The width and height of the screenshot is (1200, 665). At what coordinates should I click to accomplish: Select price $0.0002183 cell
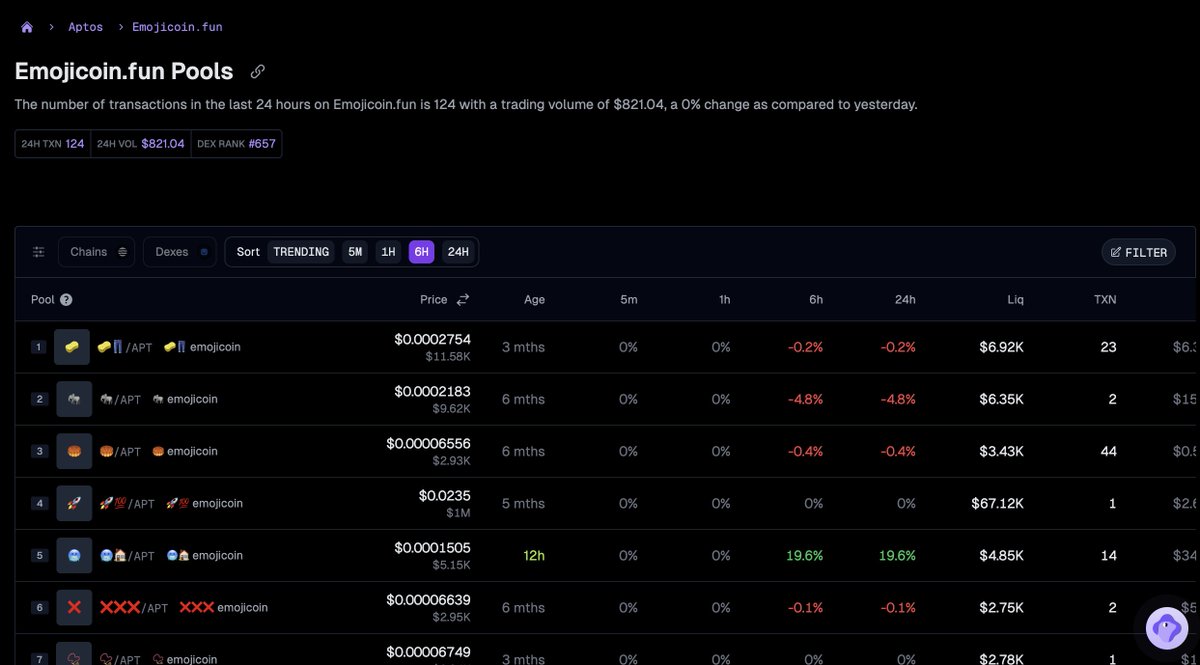point(432,391)
